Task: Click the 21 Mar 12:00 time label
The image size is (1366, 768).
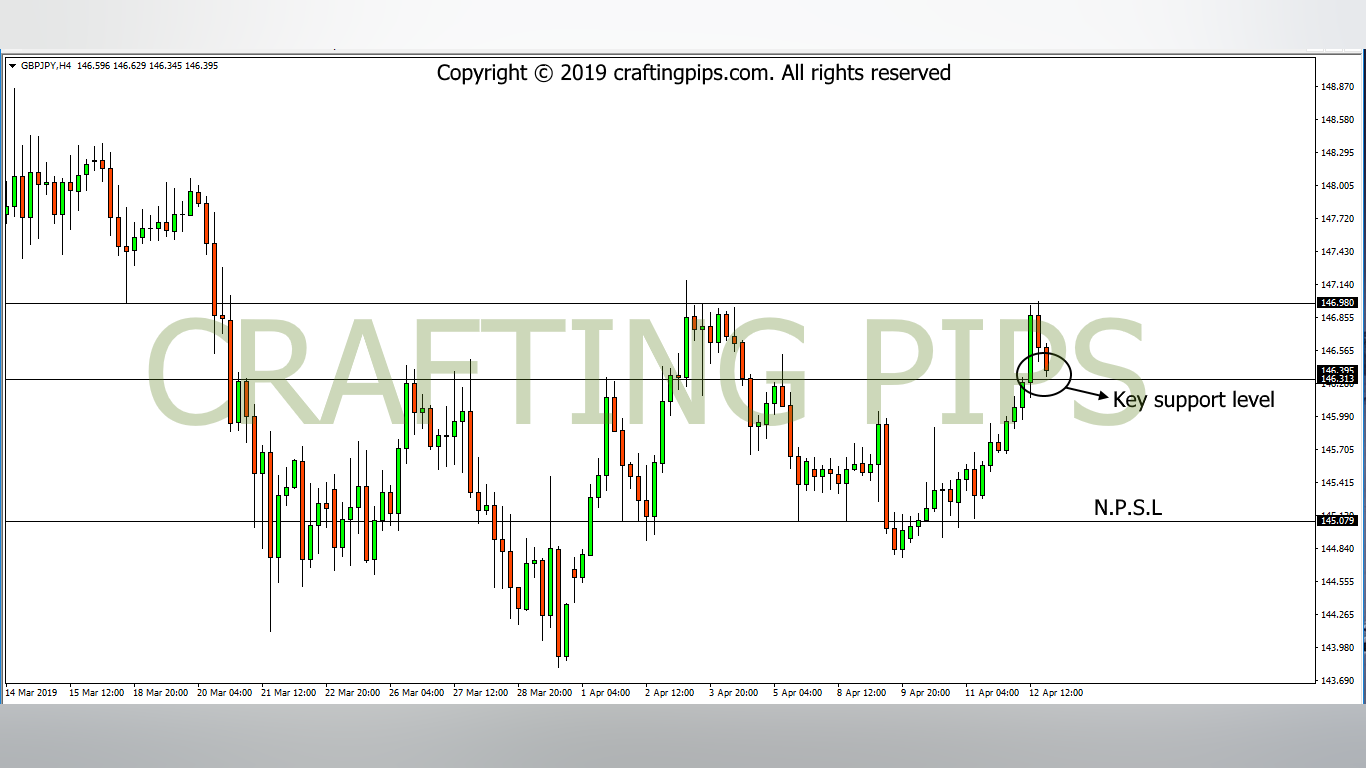Action: pyautogui.click(x=288, y=693)
